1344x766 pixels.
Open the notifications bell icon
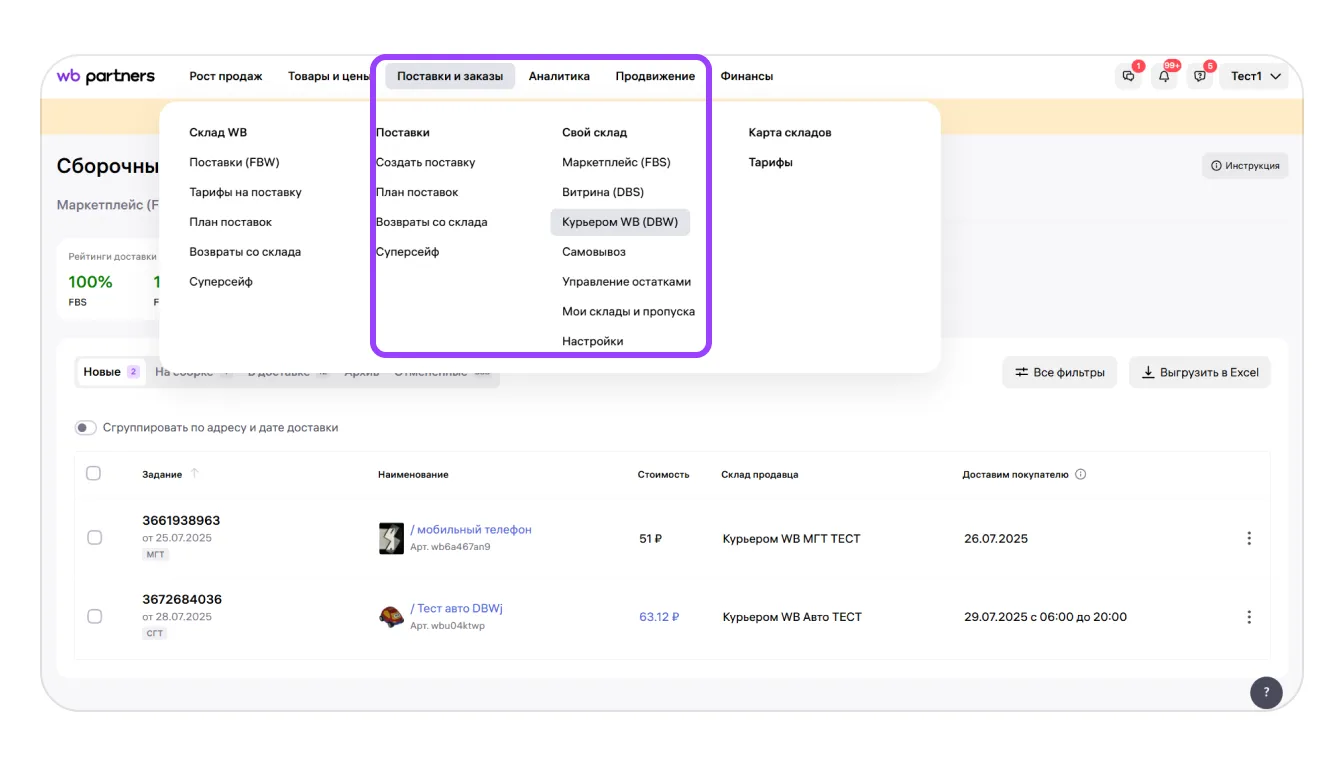[x=1164, y=76]
